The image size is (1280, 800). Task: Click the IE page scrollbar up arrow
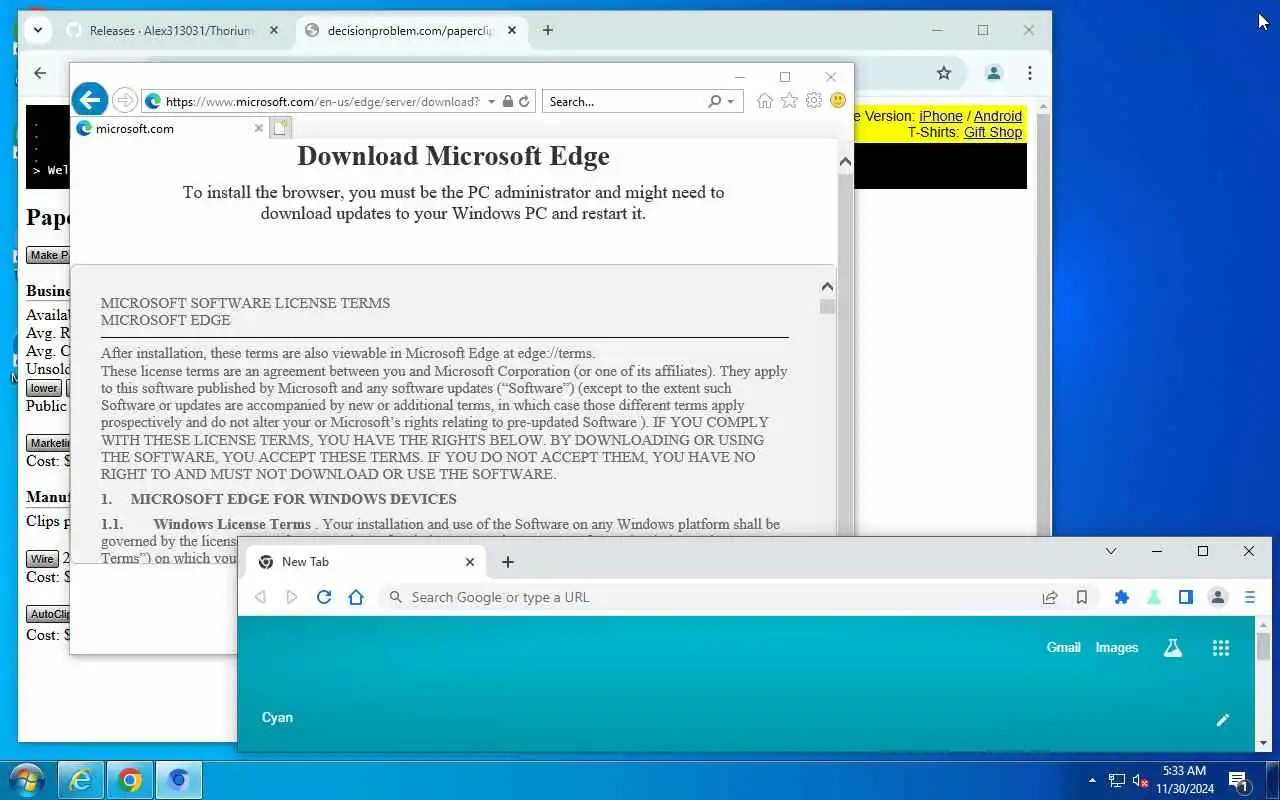845,161
